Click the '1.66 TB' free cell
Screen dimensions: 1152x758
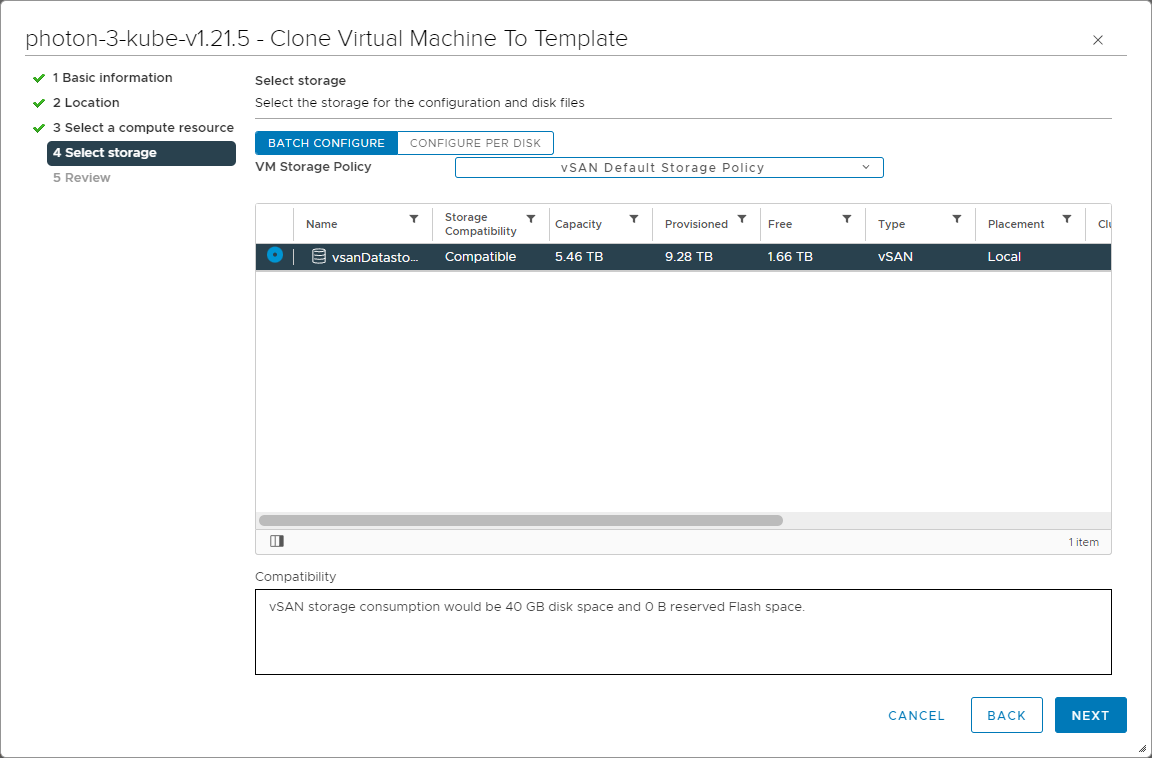click(790, 256)
